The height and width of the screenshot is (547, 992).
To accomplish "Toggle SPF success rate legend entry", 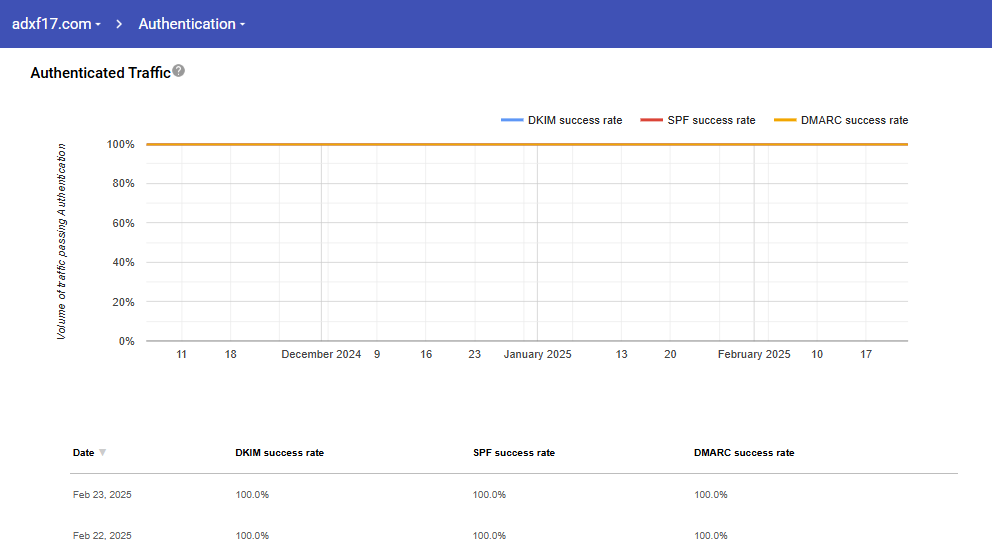I will pos(711,120).
